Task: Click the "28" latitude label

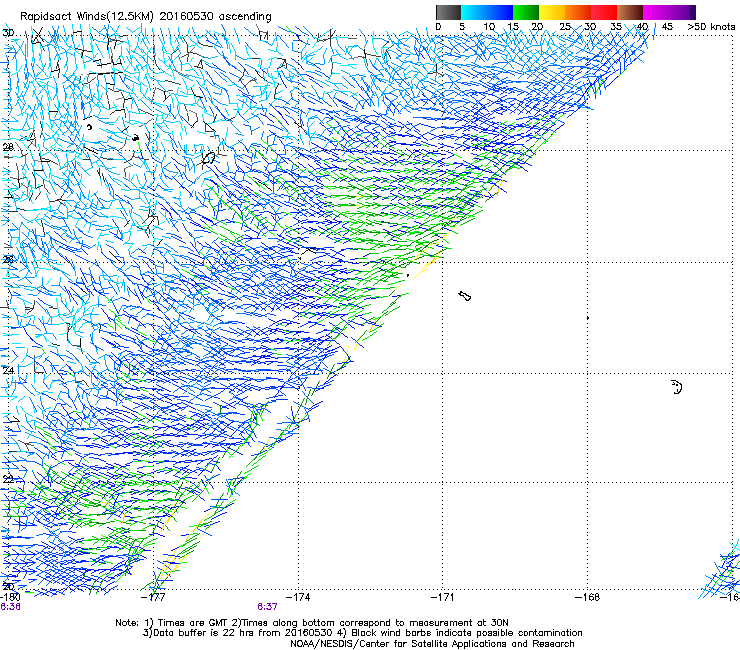Action: [8, 147]
